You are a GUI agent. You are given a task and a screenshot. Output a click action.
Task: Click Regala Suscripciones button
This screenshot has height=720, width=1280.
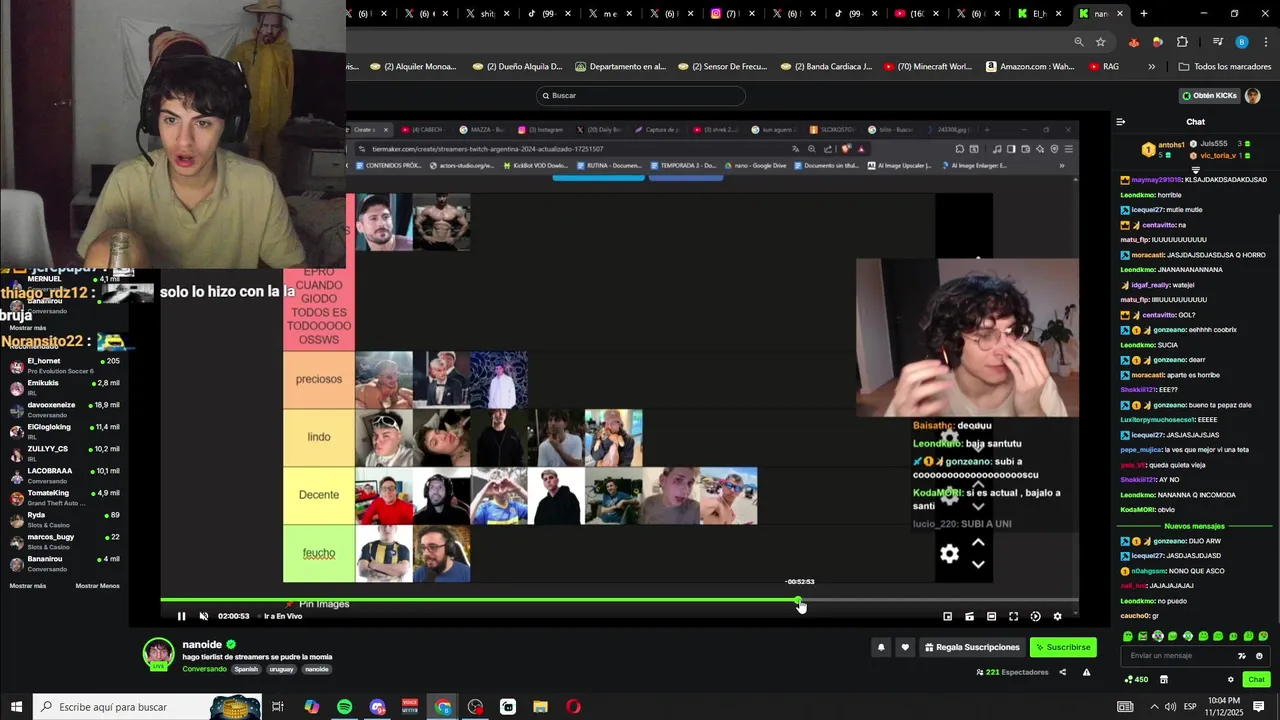[x=972, y=647]
